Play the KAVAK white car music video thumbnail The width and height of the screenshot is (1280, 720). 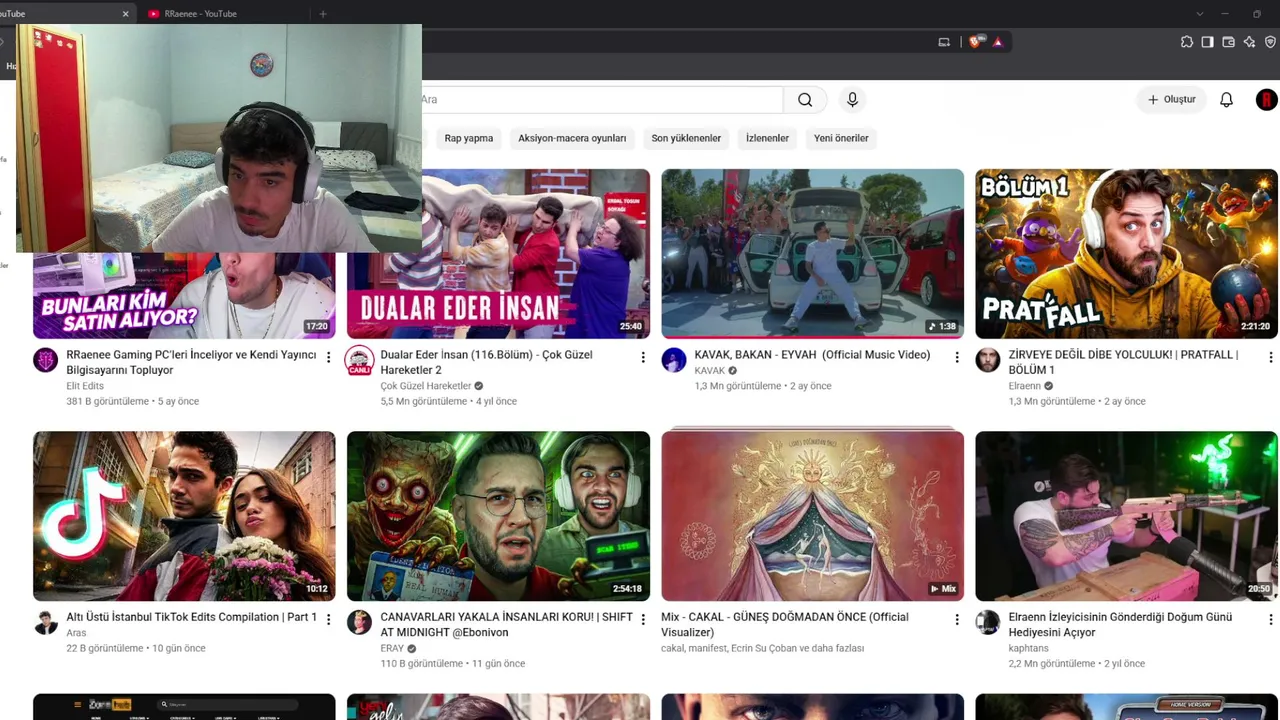812,254
